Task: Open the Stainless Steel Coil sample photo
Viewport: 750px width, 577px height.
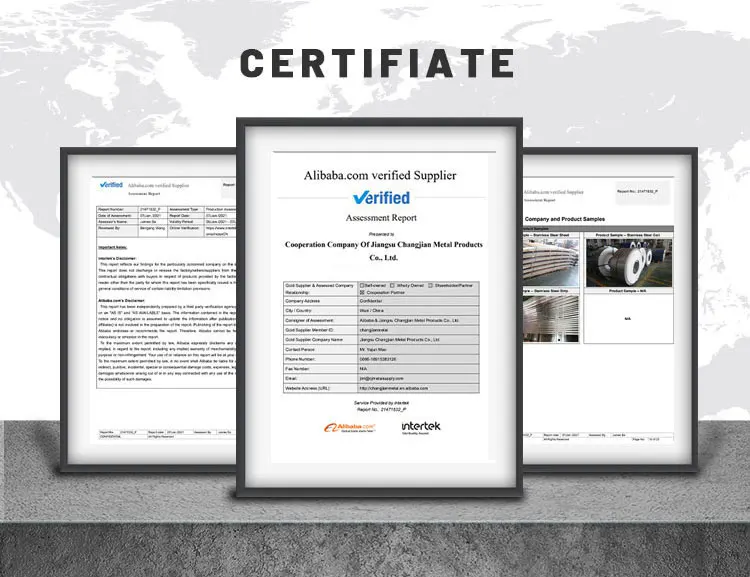Action: point(628,262)
